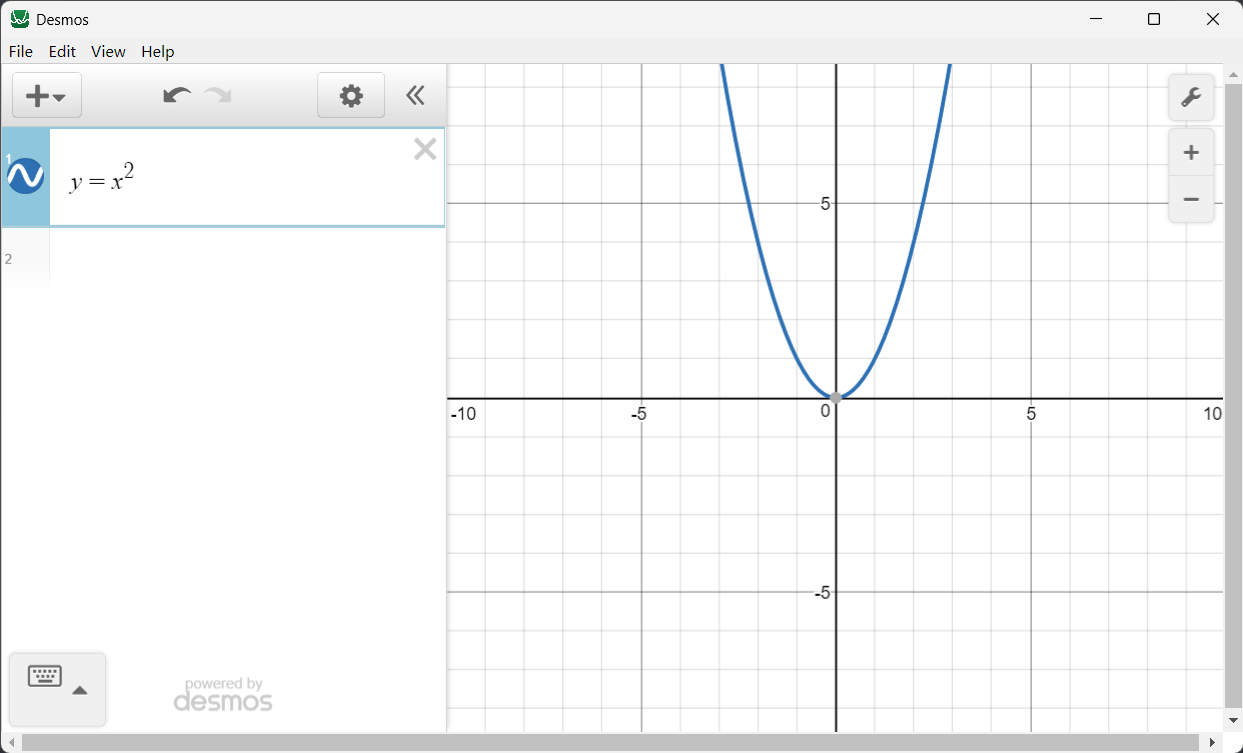
Task: Open the File menu
Action: 20,52
